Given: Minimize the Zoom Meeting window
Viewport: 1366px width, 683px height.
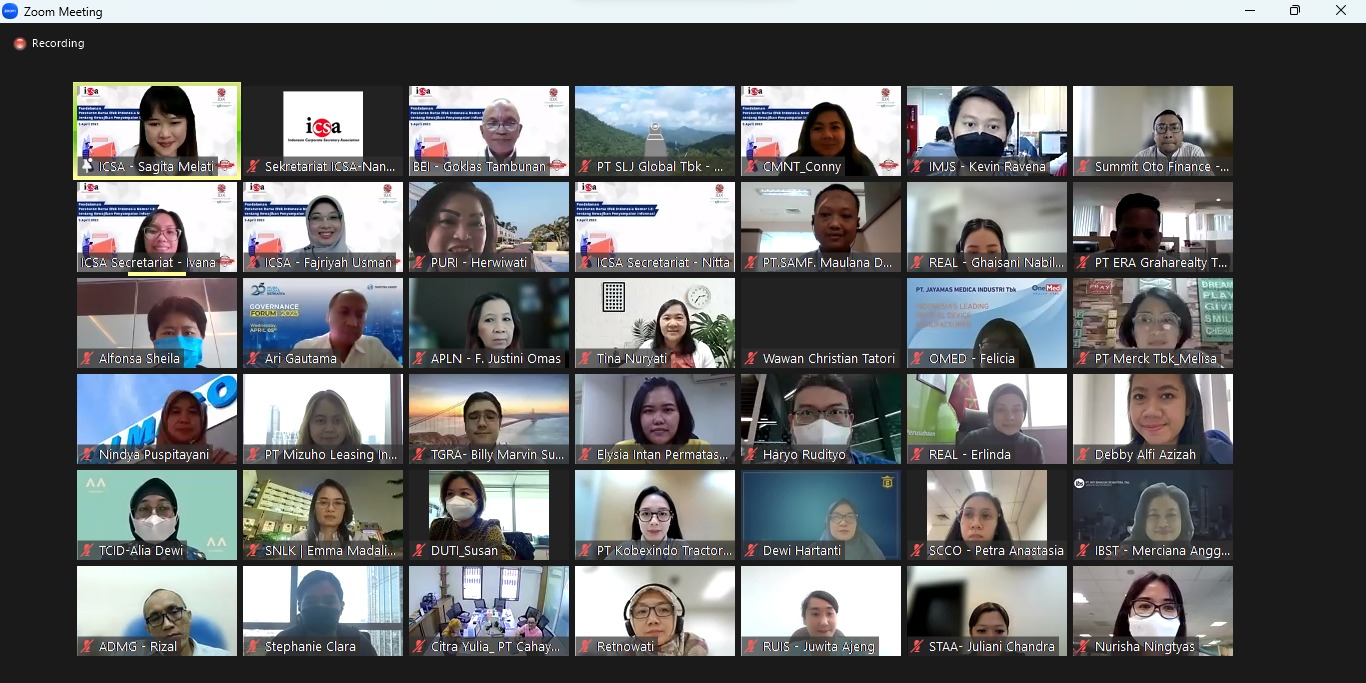Looking at the screenshot, I should point(1250,11).
